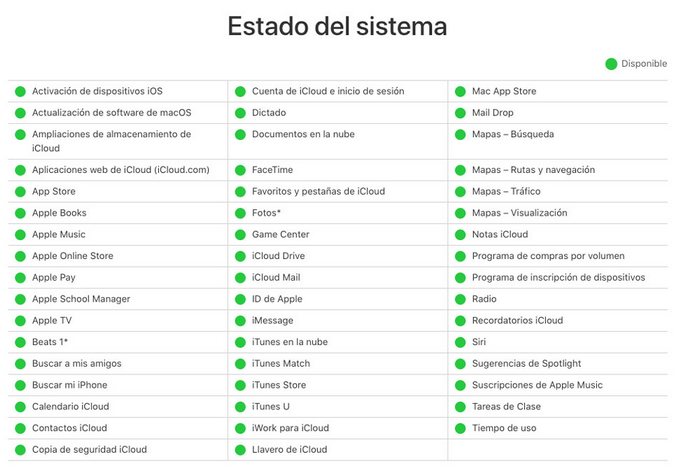This screenshot has height=471, width=700.
Task: Click the green status dot beside Siri
Action: pyautogui.click(x=460, y=342)
